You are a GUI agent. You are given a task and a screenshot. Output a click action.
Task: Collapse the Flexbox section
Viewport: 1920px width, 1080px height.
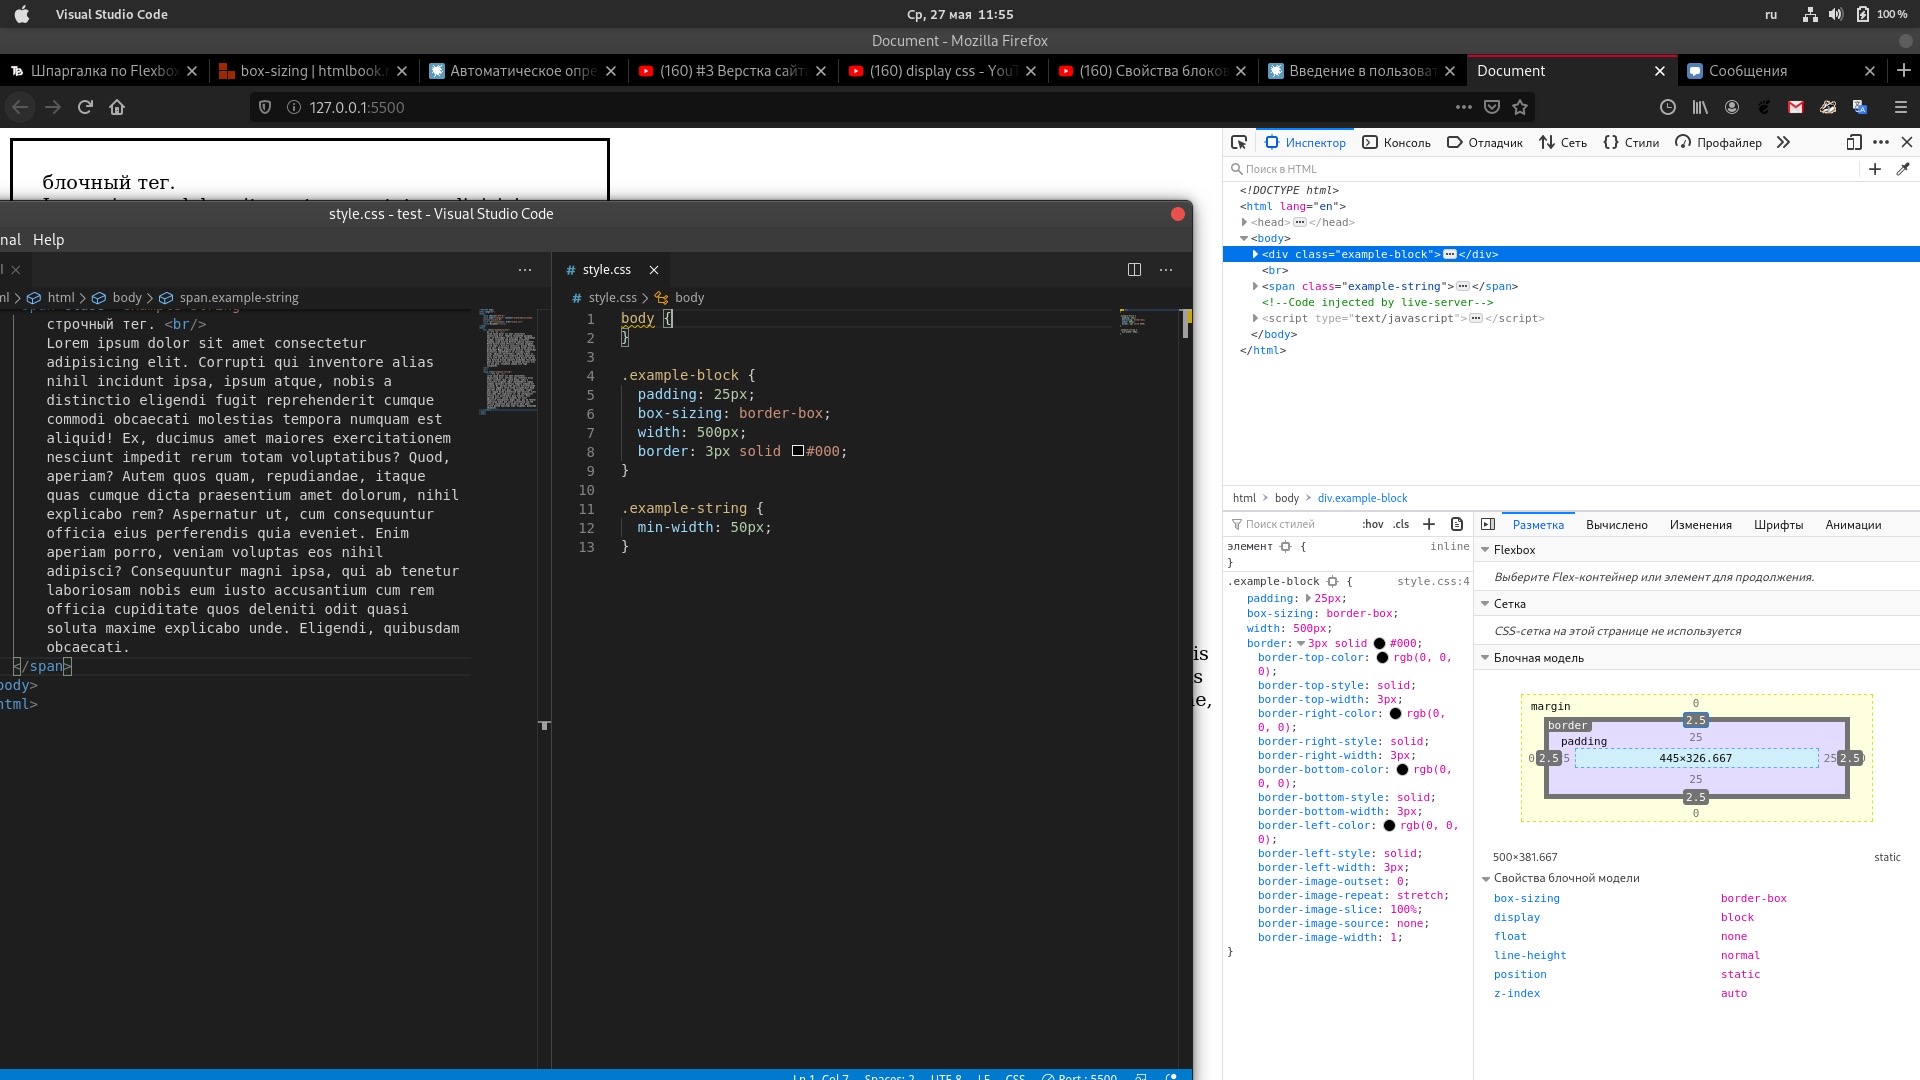(x=1485, y=550)
